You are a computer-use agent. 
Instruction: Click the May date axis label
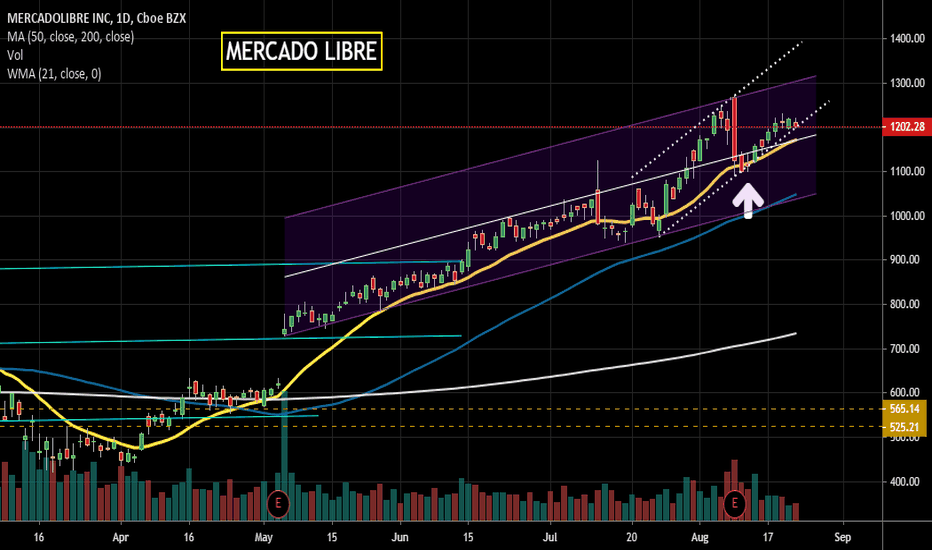coord(263,538)
